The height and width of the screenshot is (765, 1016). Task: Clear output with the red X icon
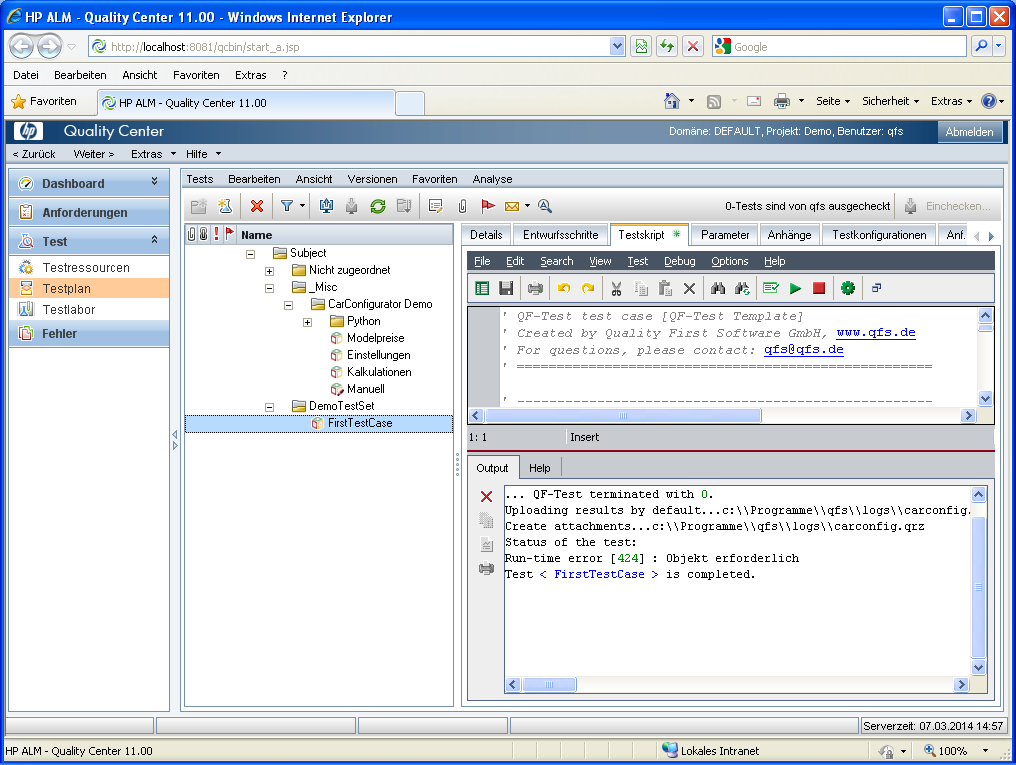point(487,497)
